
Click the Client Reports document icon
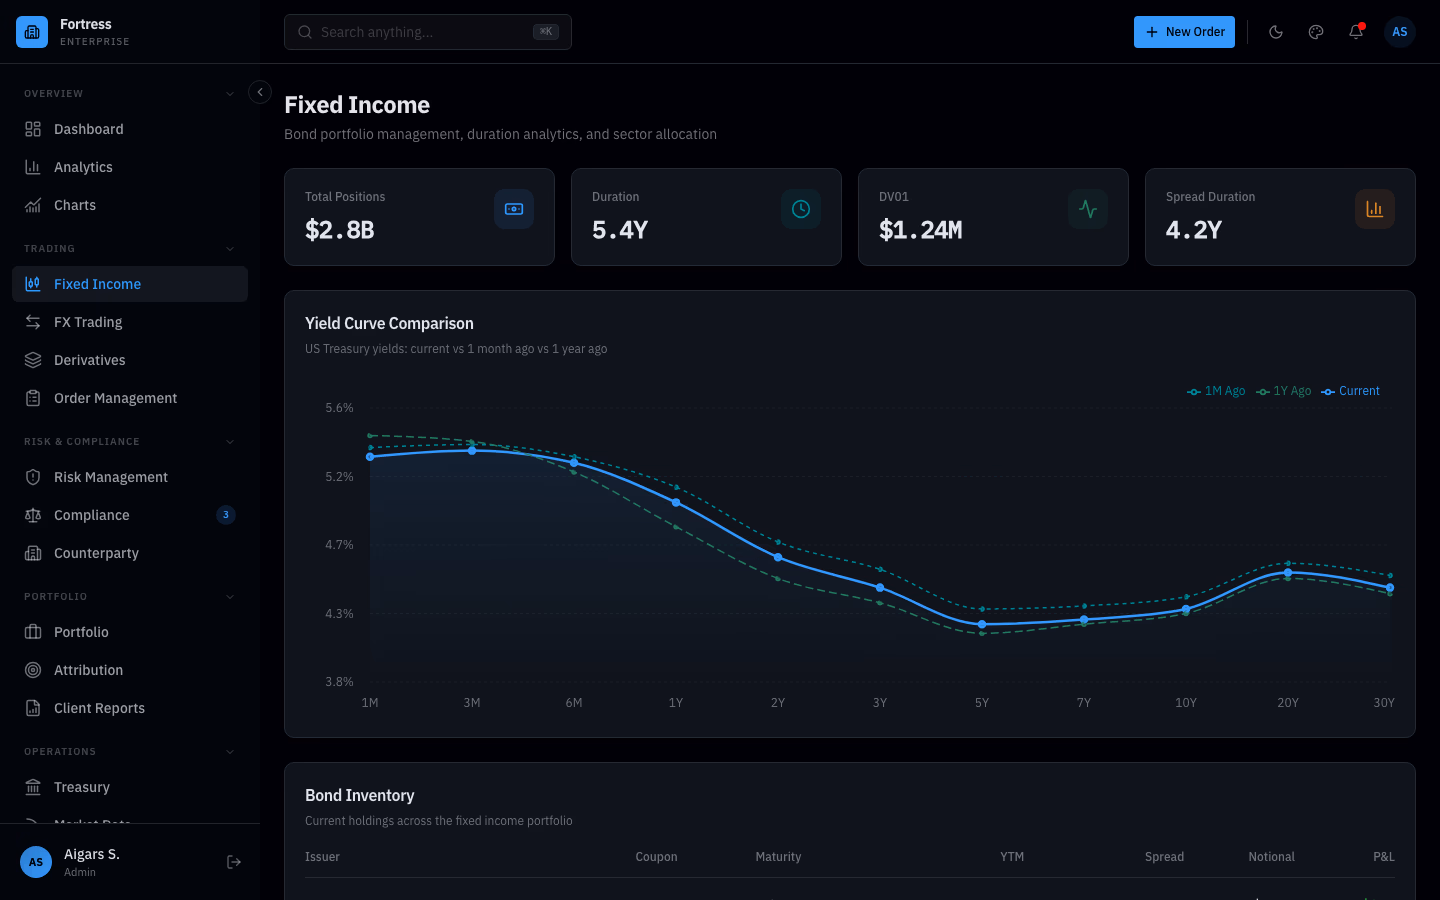[x=33, y=708]
